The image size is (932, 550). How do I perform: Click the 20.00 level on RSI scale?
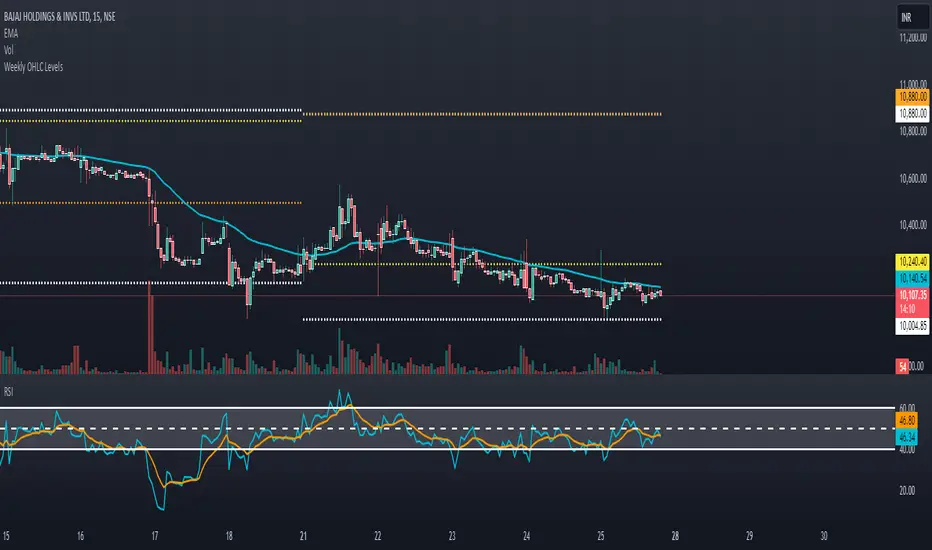(x=906, y=491)
